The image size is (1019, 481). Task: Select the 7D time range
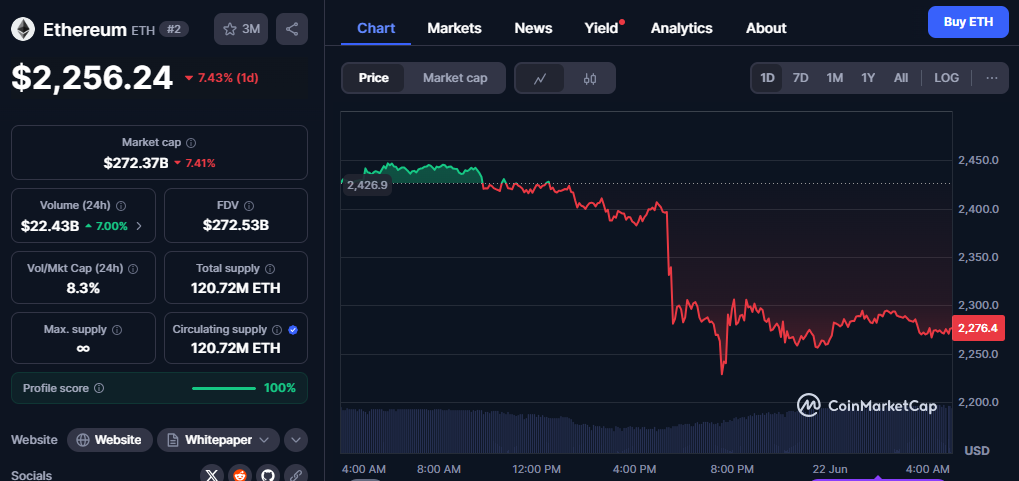tap(801, 78)
